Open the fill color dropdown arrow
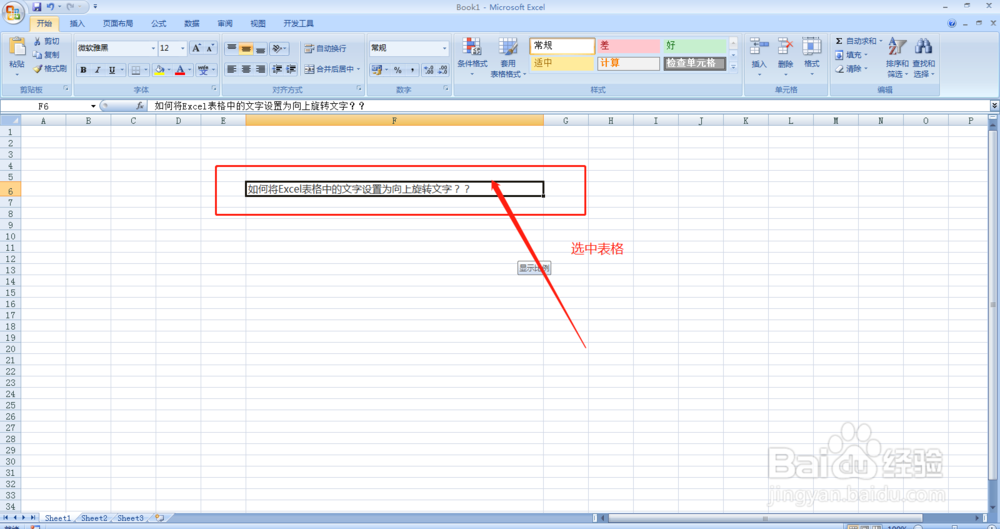 click(x=169, y=70)
